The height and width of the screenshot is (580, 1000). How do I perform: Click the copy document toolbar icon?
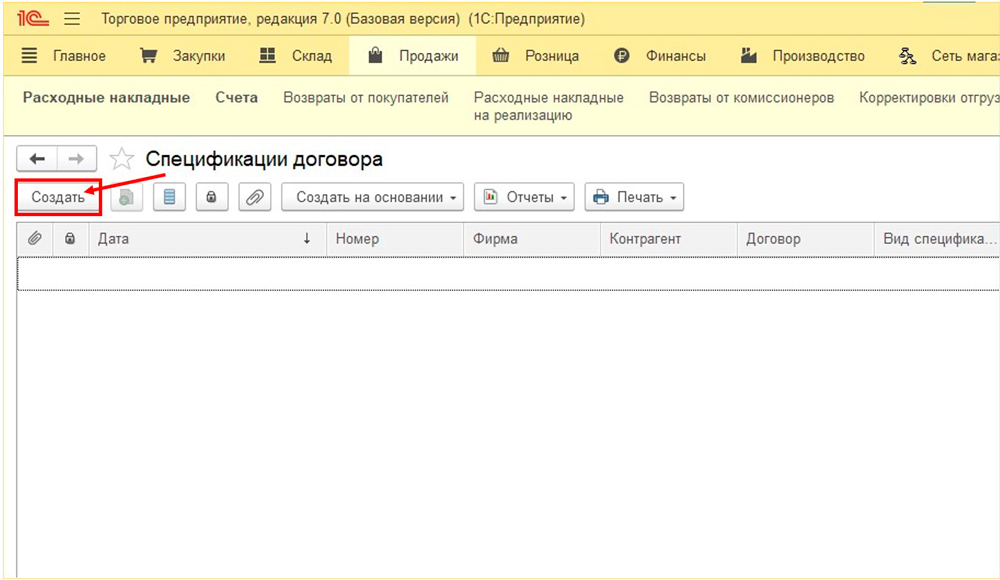pos(126,197)
